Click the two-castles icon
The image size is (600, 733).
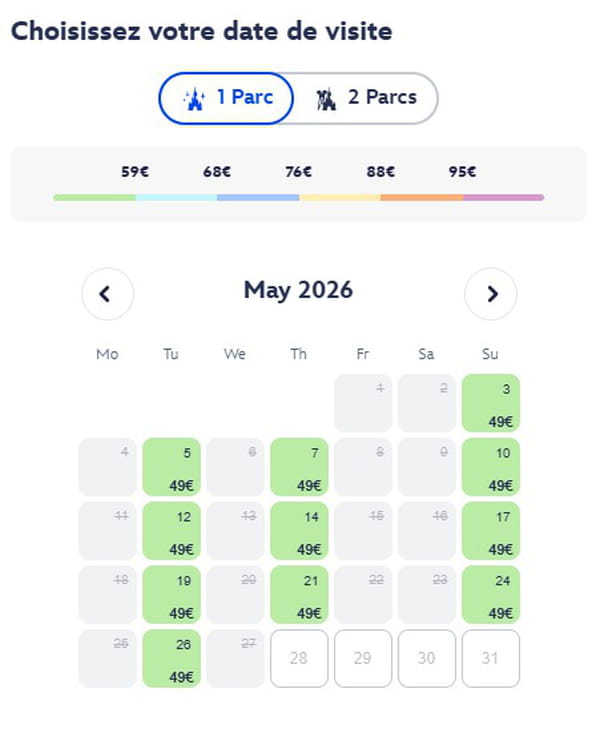point(326,98)
